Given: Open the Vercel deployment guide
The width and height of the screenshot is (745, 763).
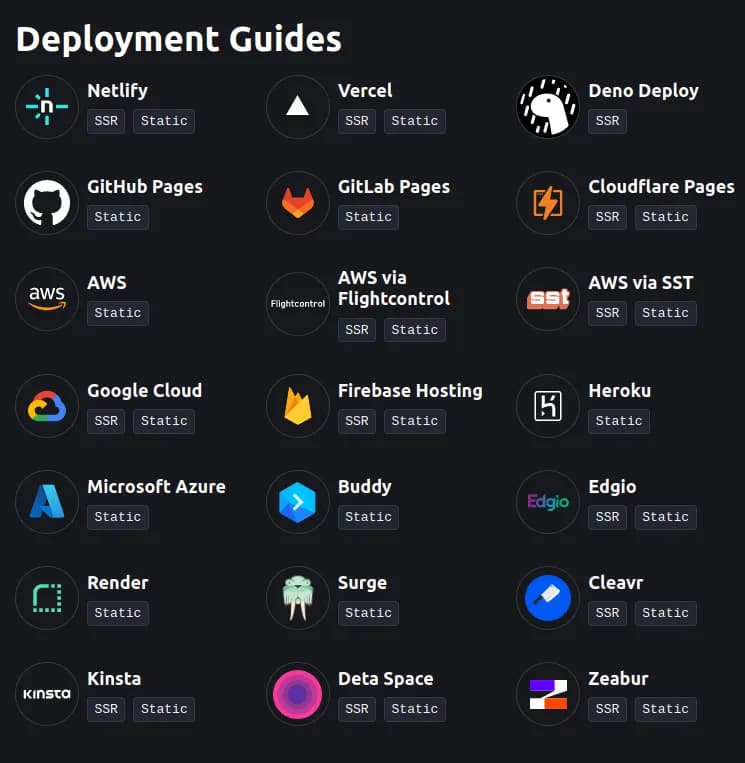Looking at the screenshot, I should (365, 91).
